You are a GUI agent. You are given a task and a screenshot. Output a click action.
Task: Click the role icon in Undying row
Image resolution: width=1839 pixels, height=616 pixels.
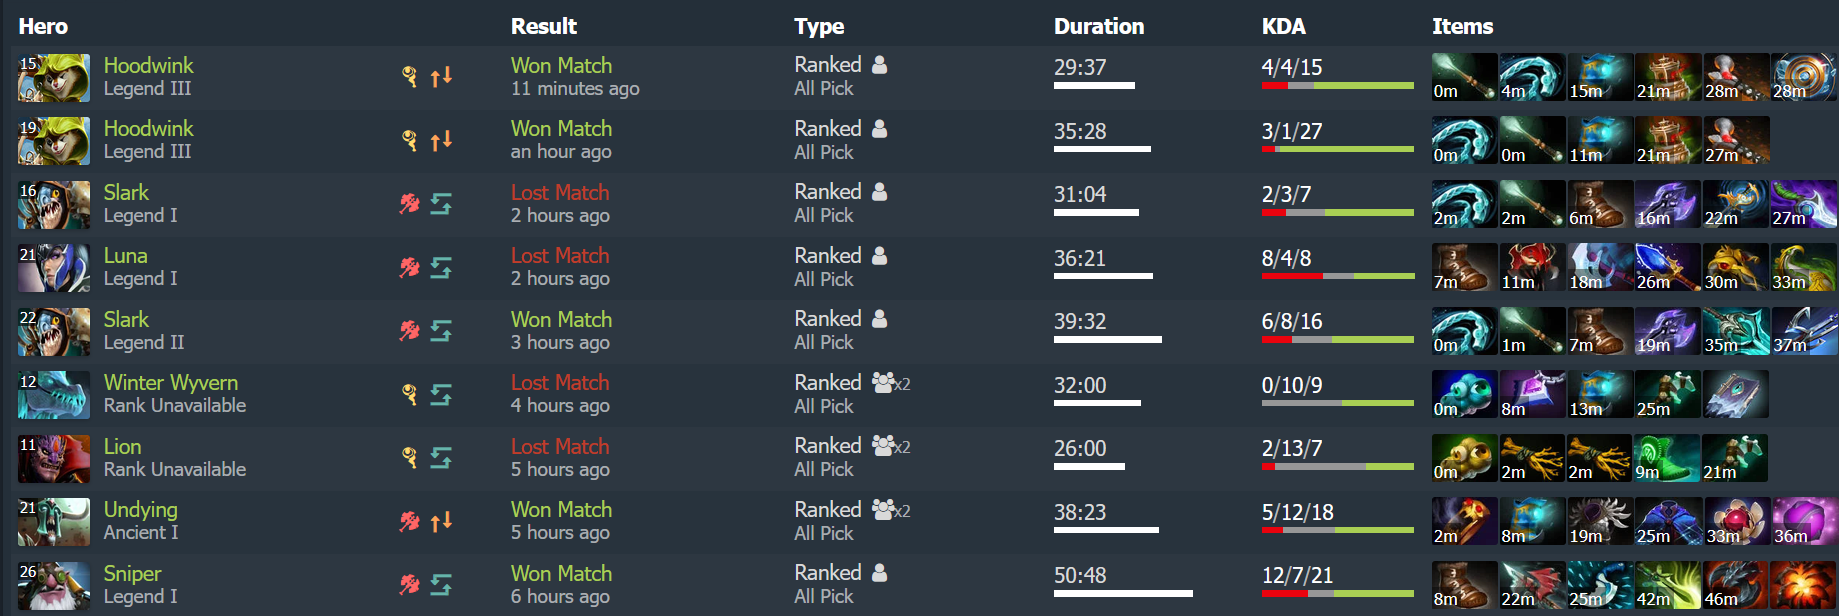[x=410, y=521]
